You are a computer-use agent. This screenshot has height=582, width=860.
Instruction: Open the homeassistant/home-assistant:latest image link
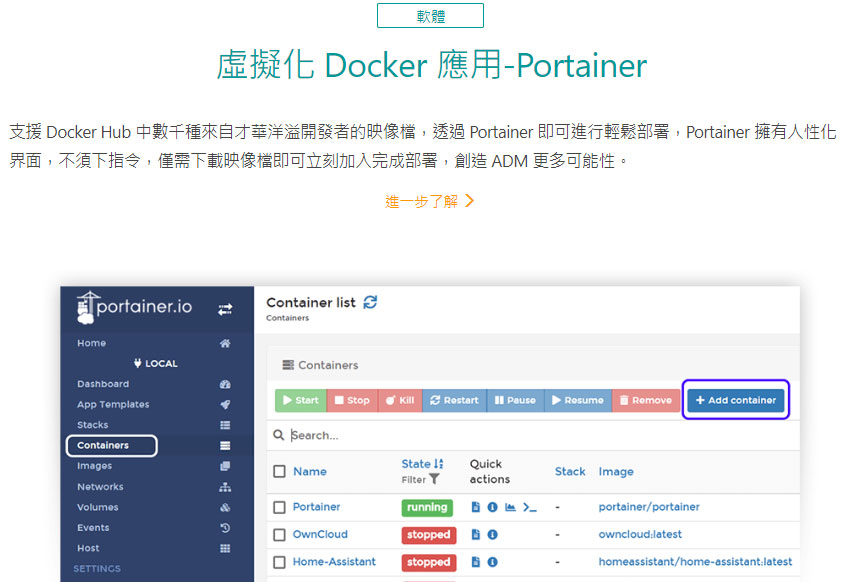pos(695,562)
